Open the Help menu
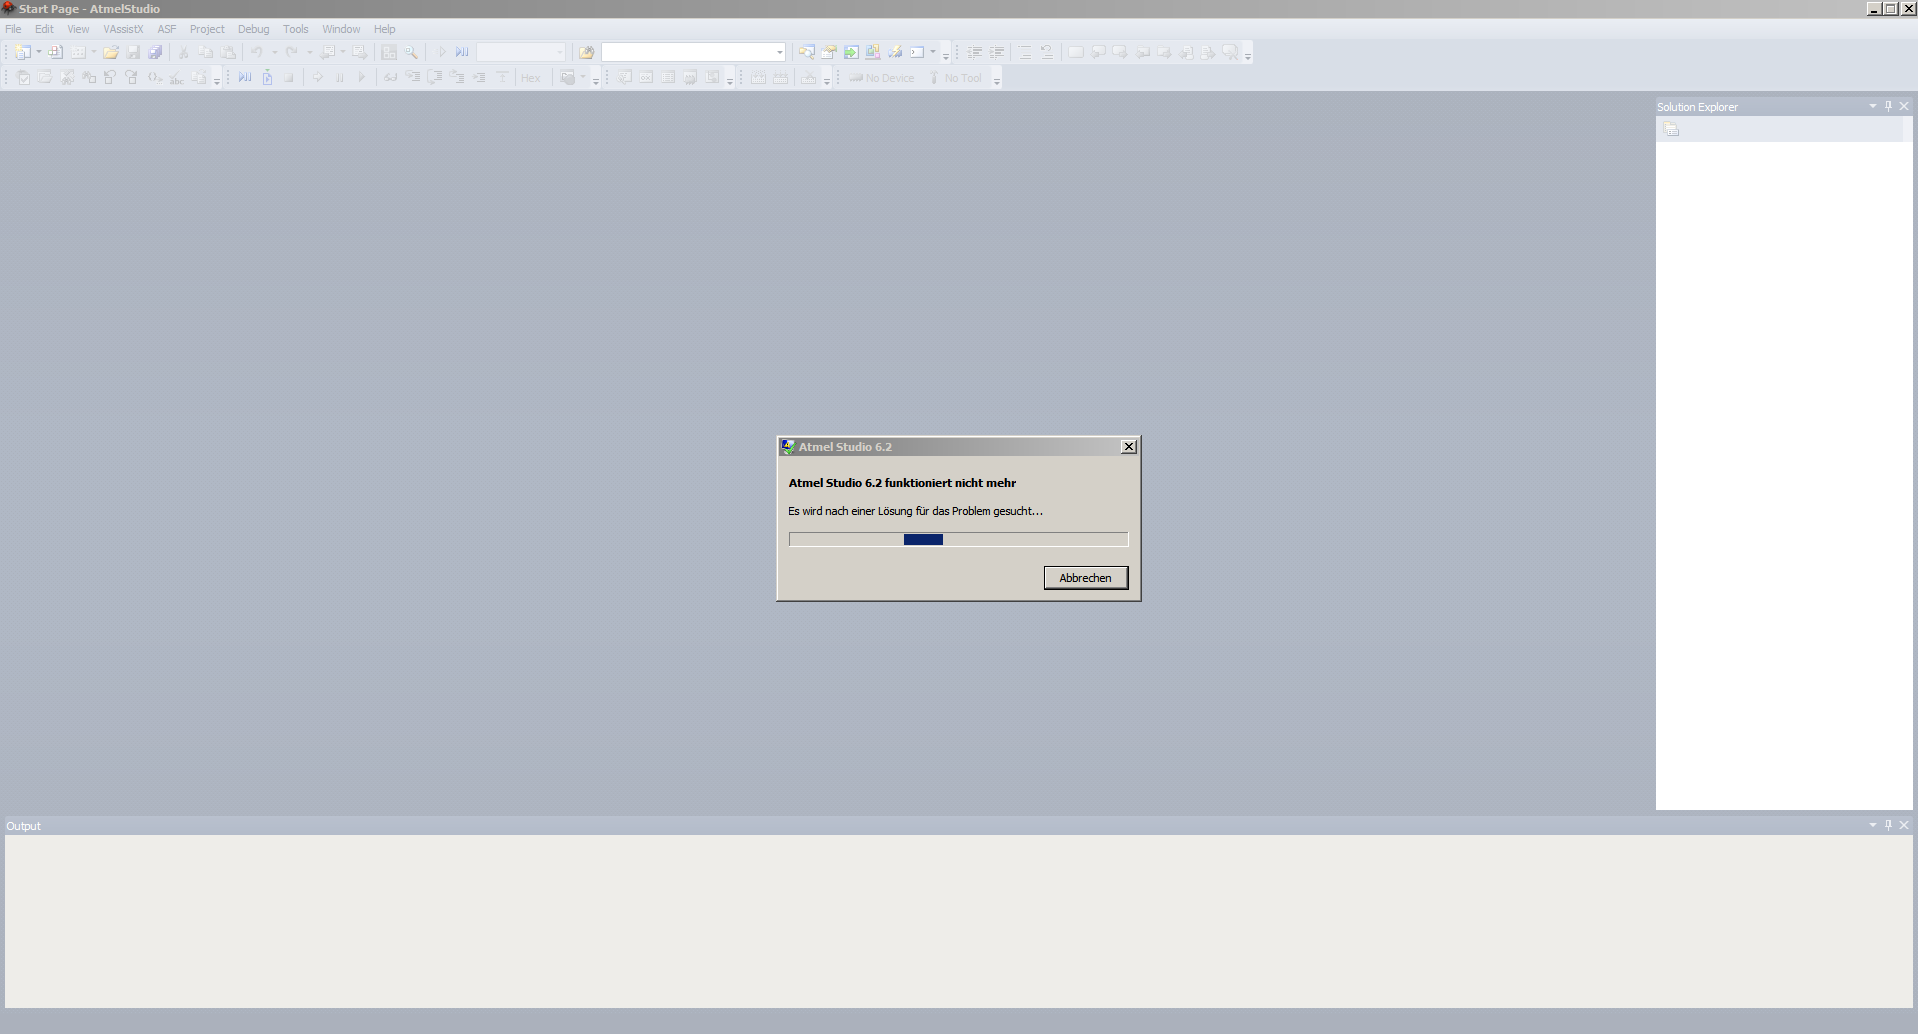This screenshot has width=1918, height=1034. [x=385, y=29]
